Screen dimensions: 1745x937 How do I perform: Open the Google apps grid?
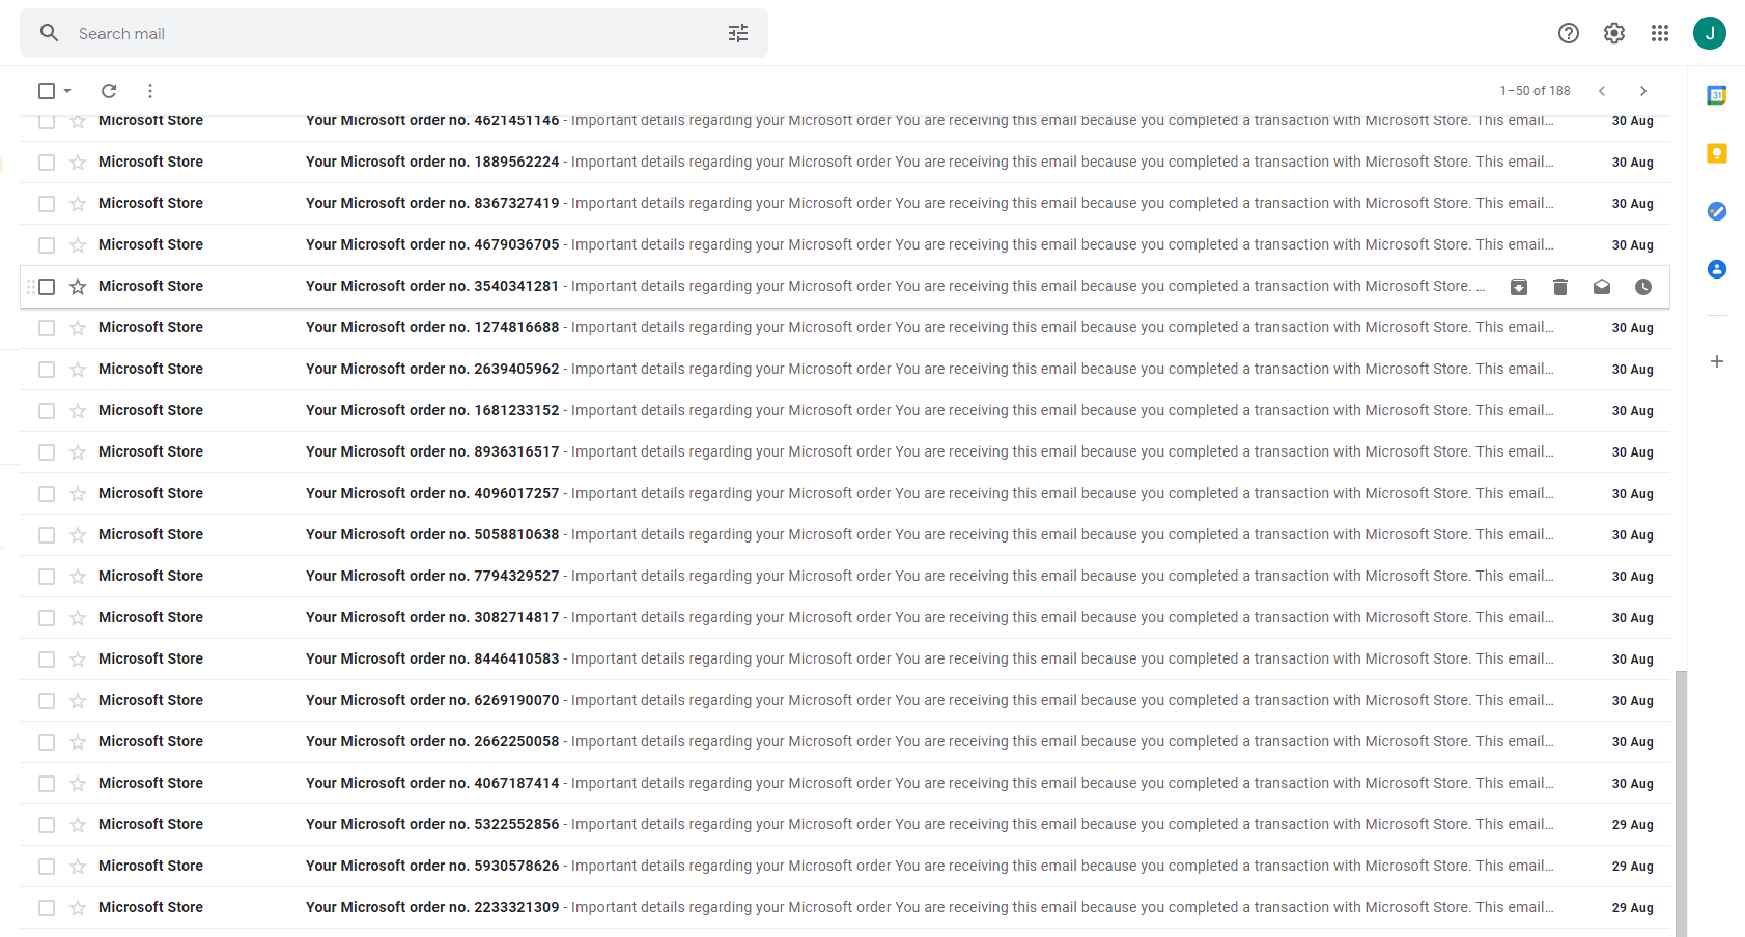[x=1660, y=33]
